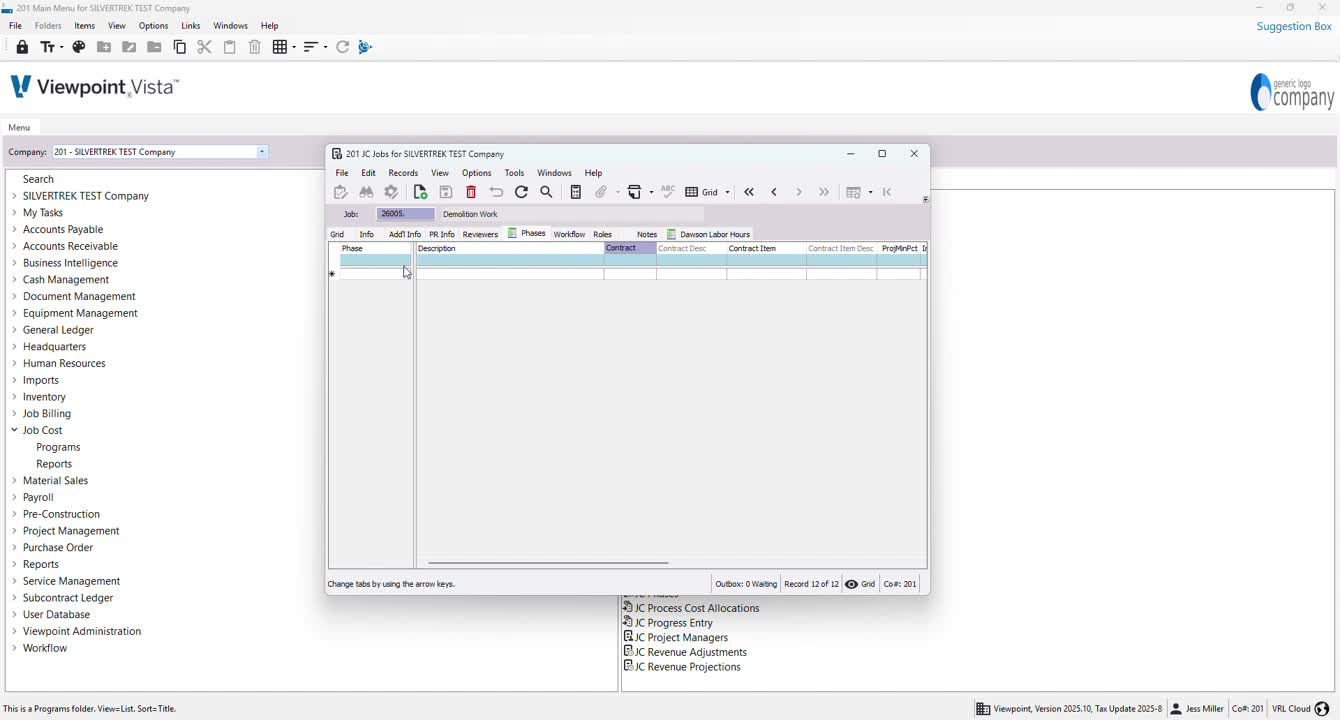Open JC Process Cost Allocations program
This screenshot has width=1340, height=720.
pos(691,608)
